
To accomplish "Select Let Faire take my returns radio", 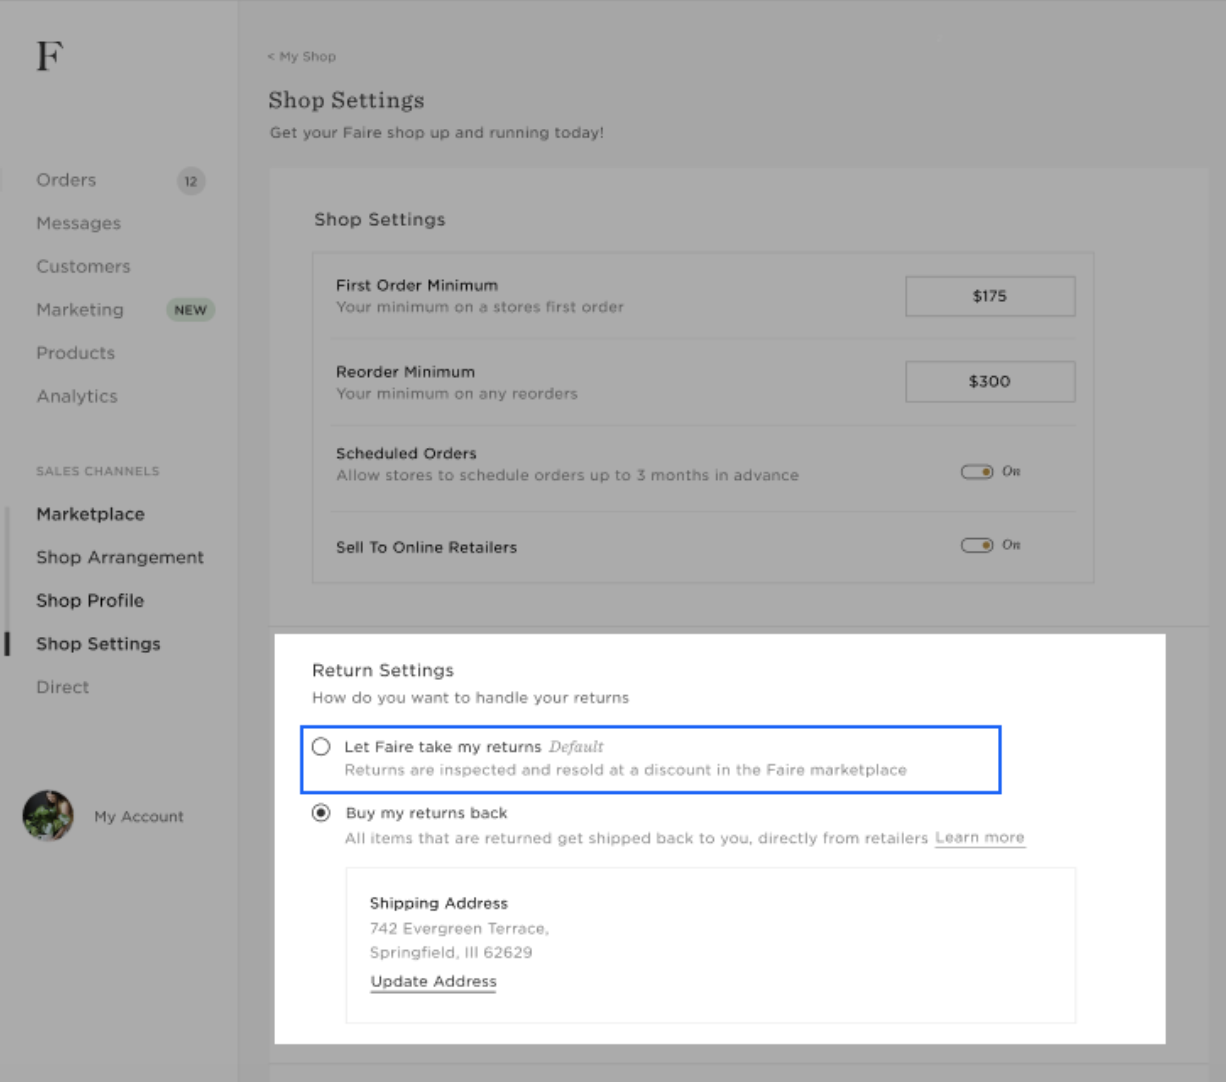I will pyautogui.click(x=321, y=747).
